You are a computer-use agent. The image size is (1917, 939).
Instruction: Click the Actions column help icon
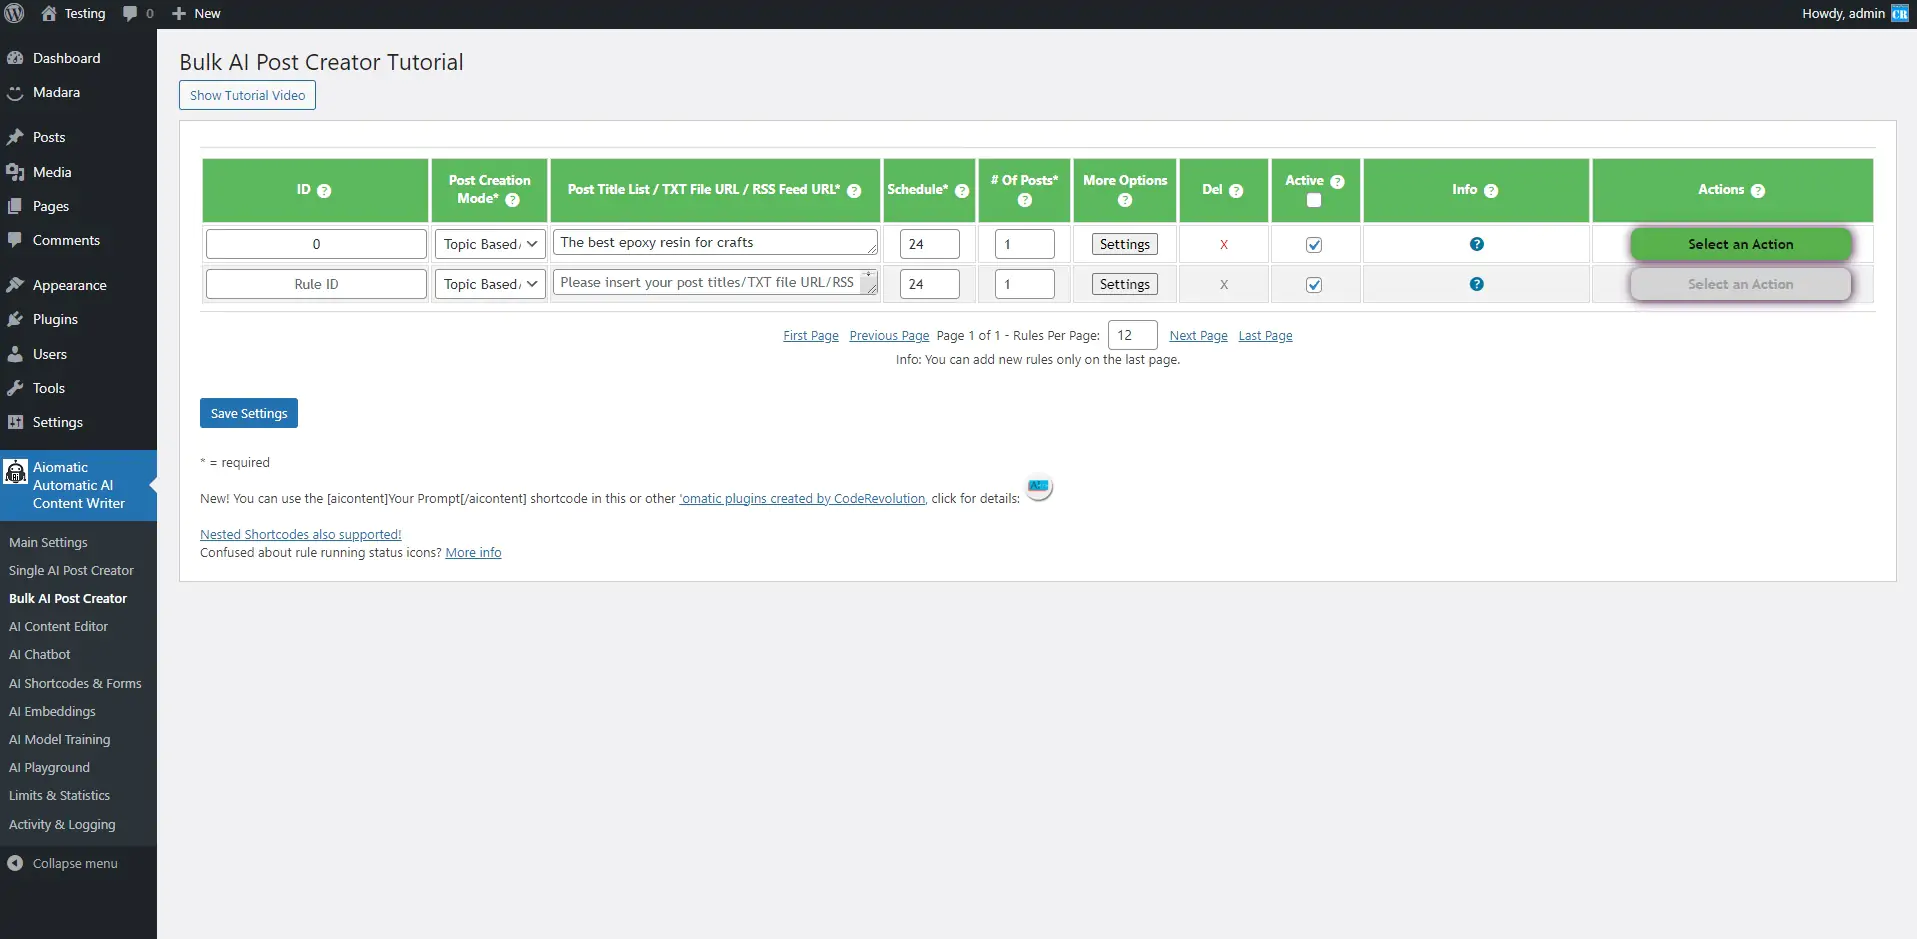point(1758,190)
